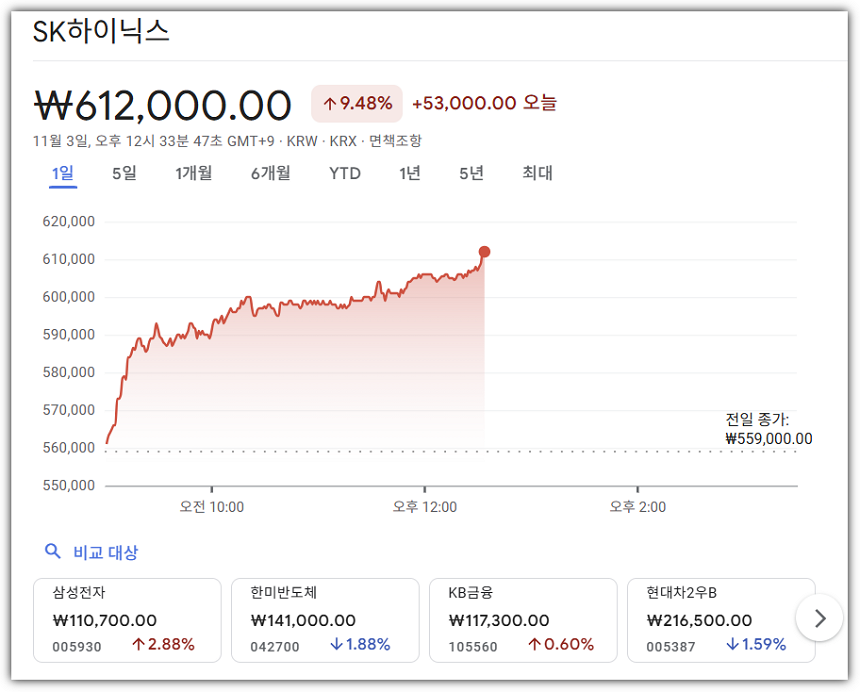Open the 6개월 range option
Image resolution: width=860 pixels, height=692 pixels.
pos(270,173)
